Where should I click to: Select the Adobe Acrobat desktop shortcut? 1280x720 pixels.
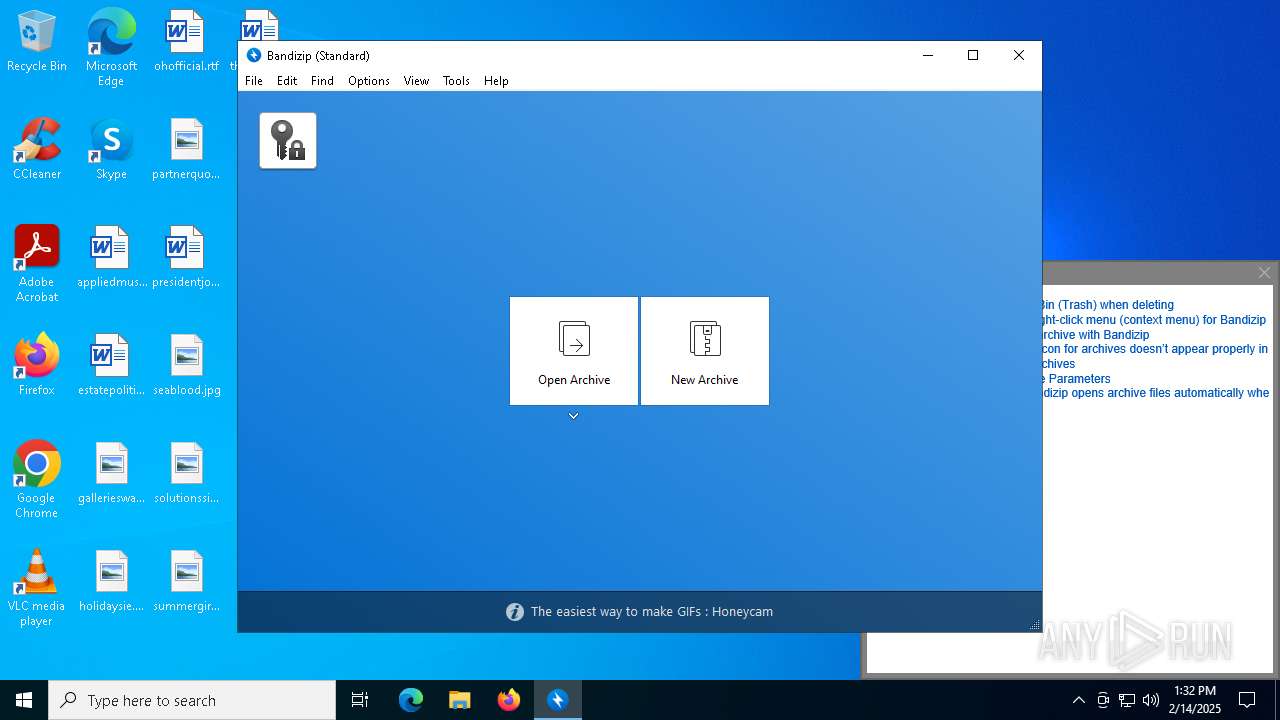(37, 264)
